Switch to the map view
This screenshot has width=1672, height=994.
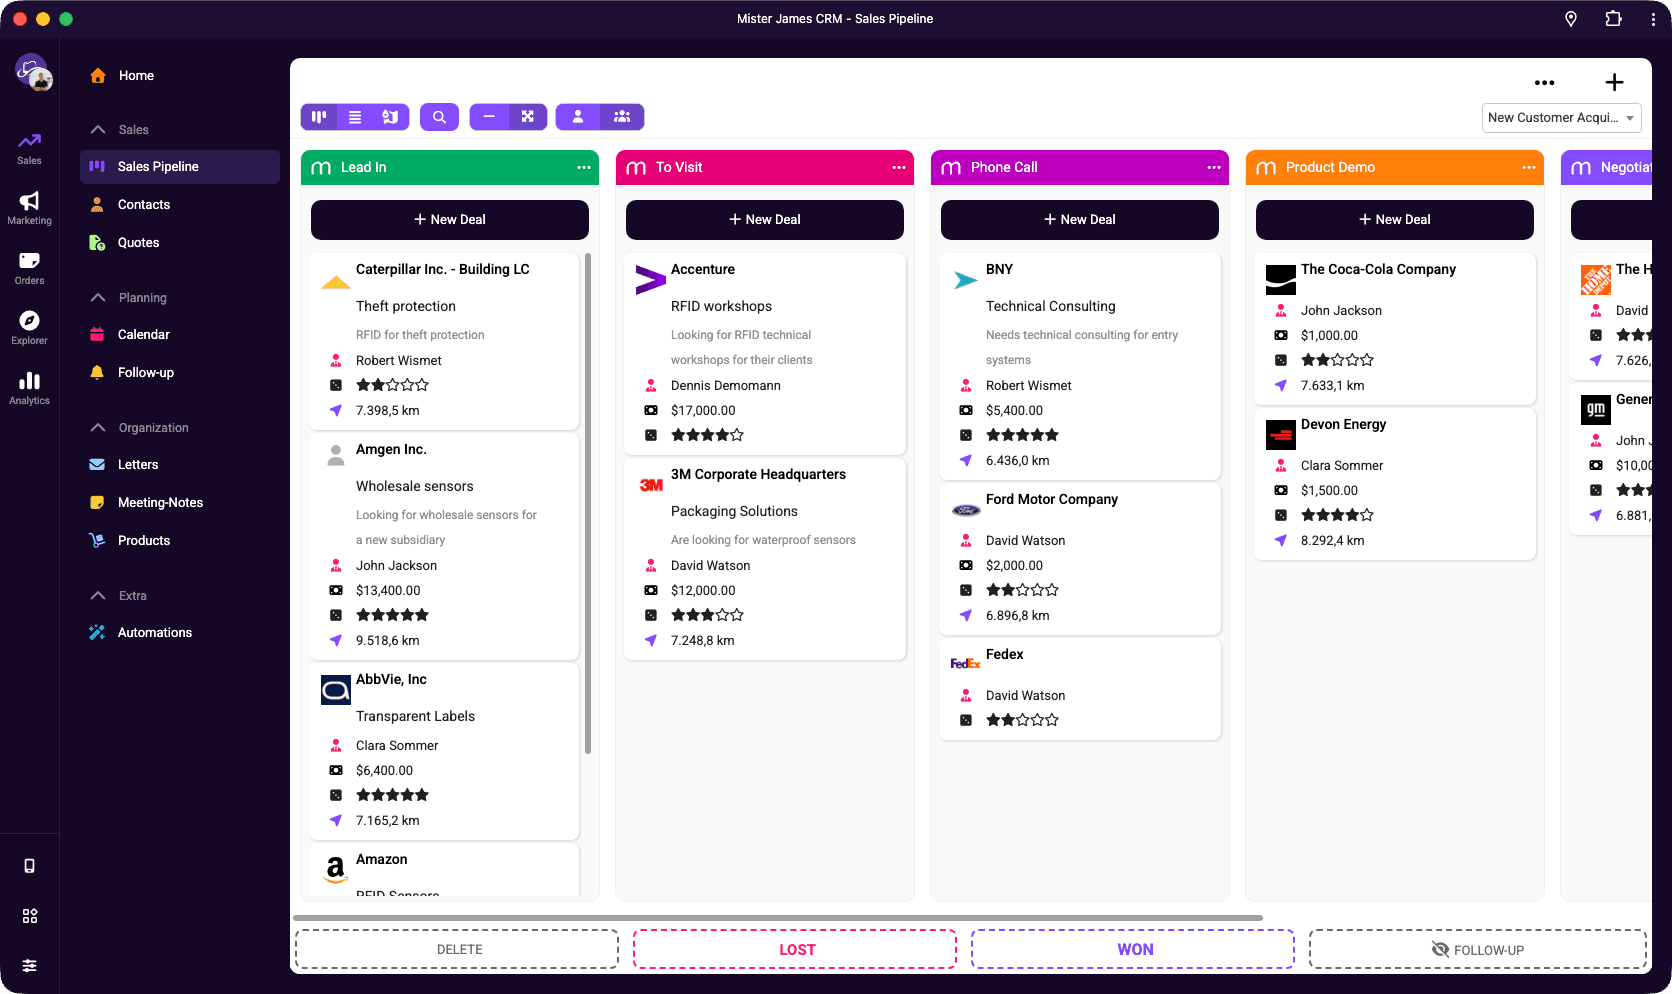click(390, 117)
